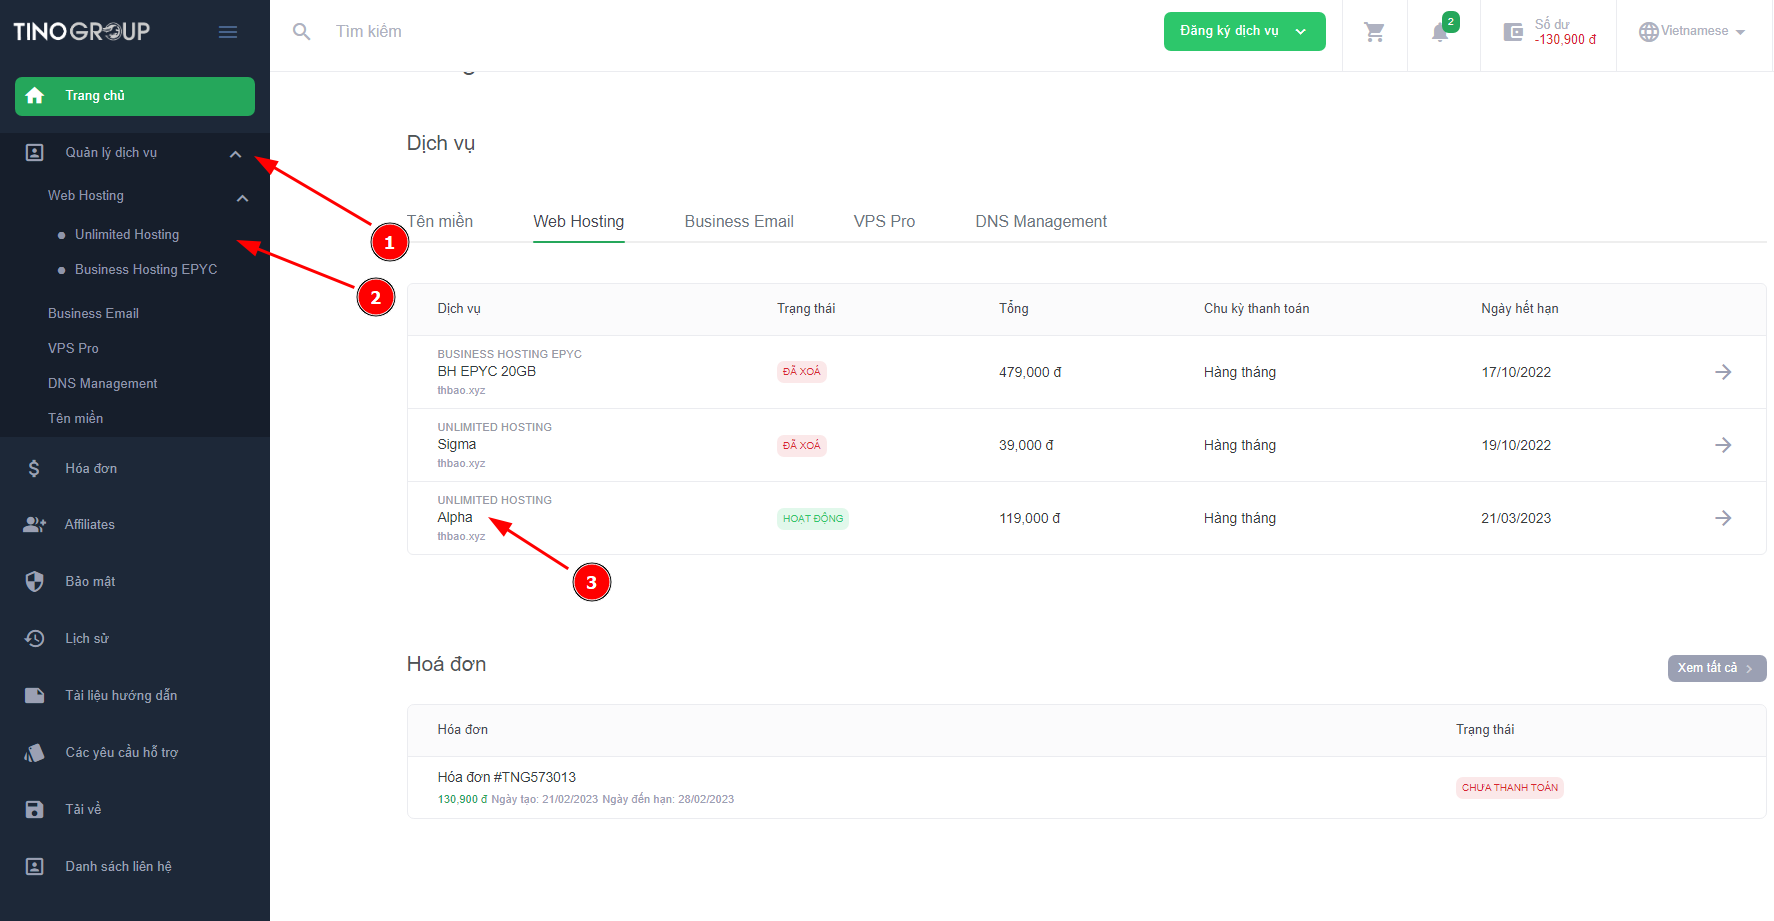The height and width of the screenshot is (921, 1774).
Task: Collapse the Web Hosting submenu chevron
Action: 242,198
